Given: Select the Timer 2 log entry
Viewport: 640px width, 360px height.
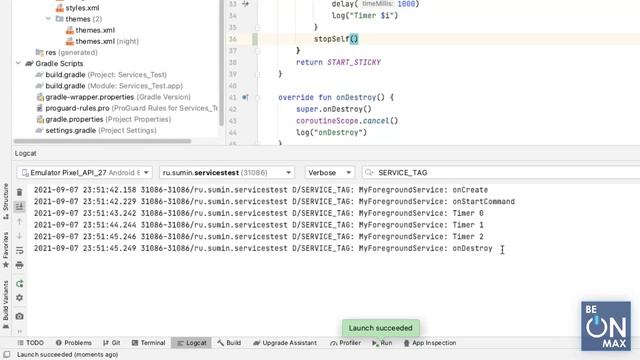Looking at the screenshot, I should (259, 236).
